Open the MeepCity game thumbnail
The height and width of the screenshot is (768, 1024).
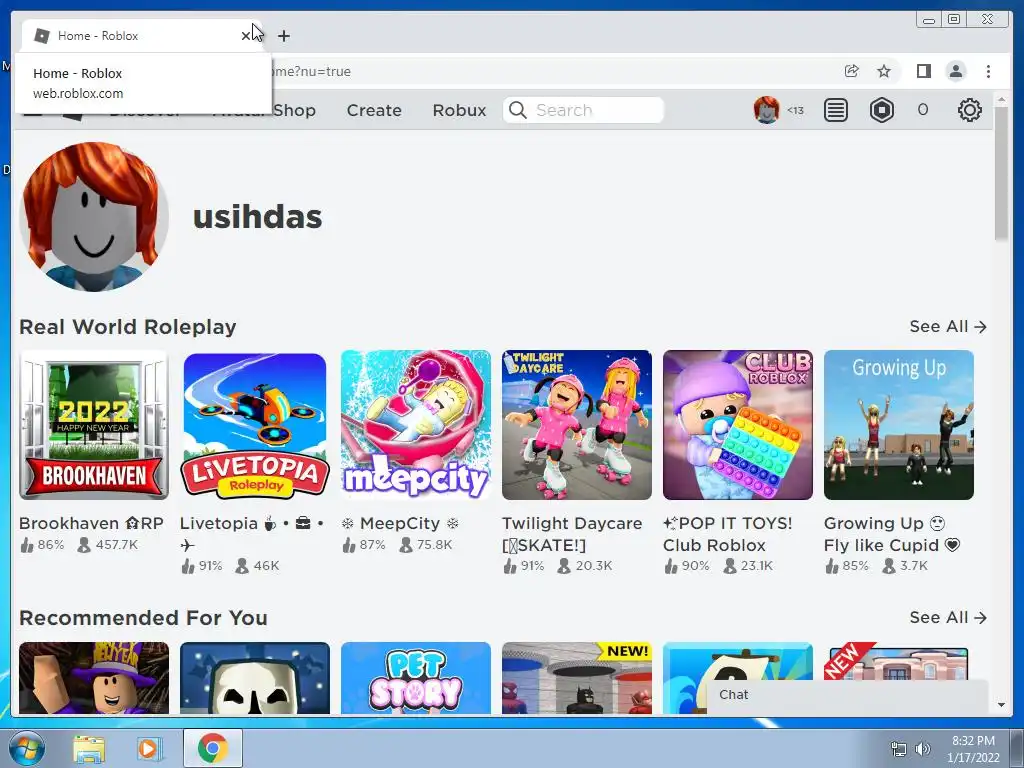tap(416, 425)
